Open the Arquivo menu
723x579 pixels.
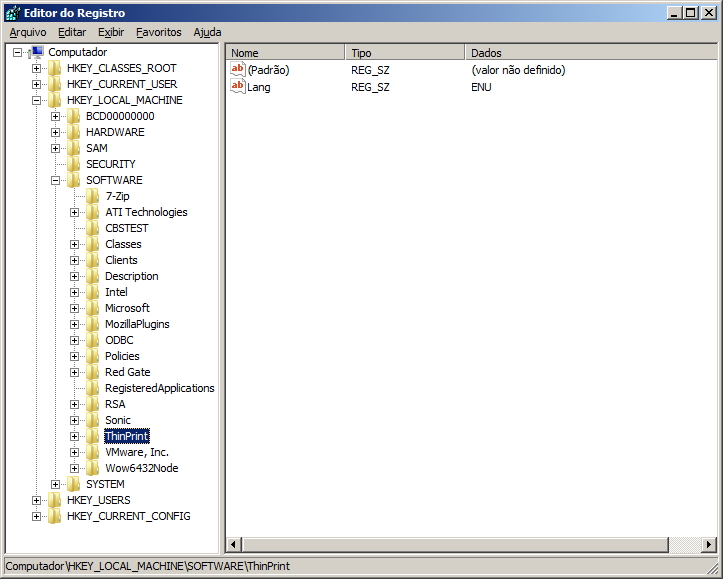click(28, 32)
